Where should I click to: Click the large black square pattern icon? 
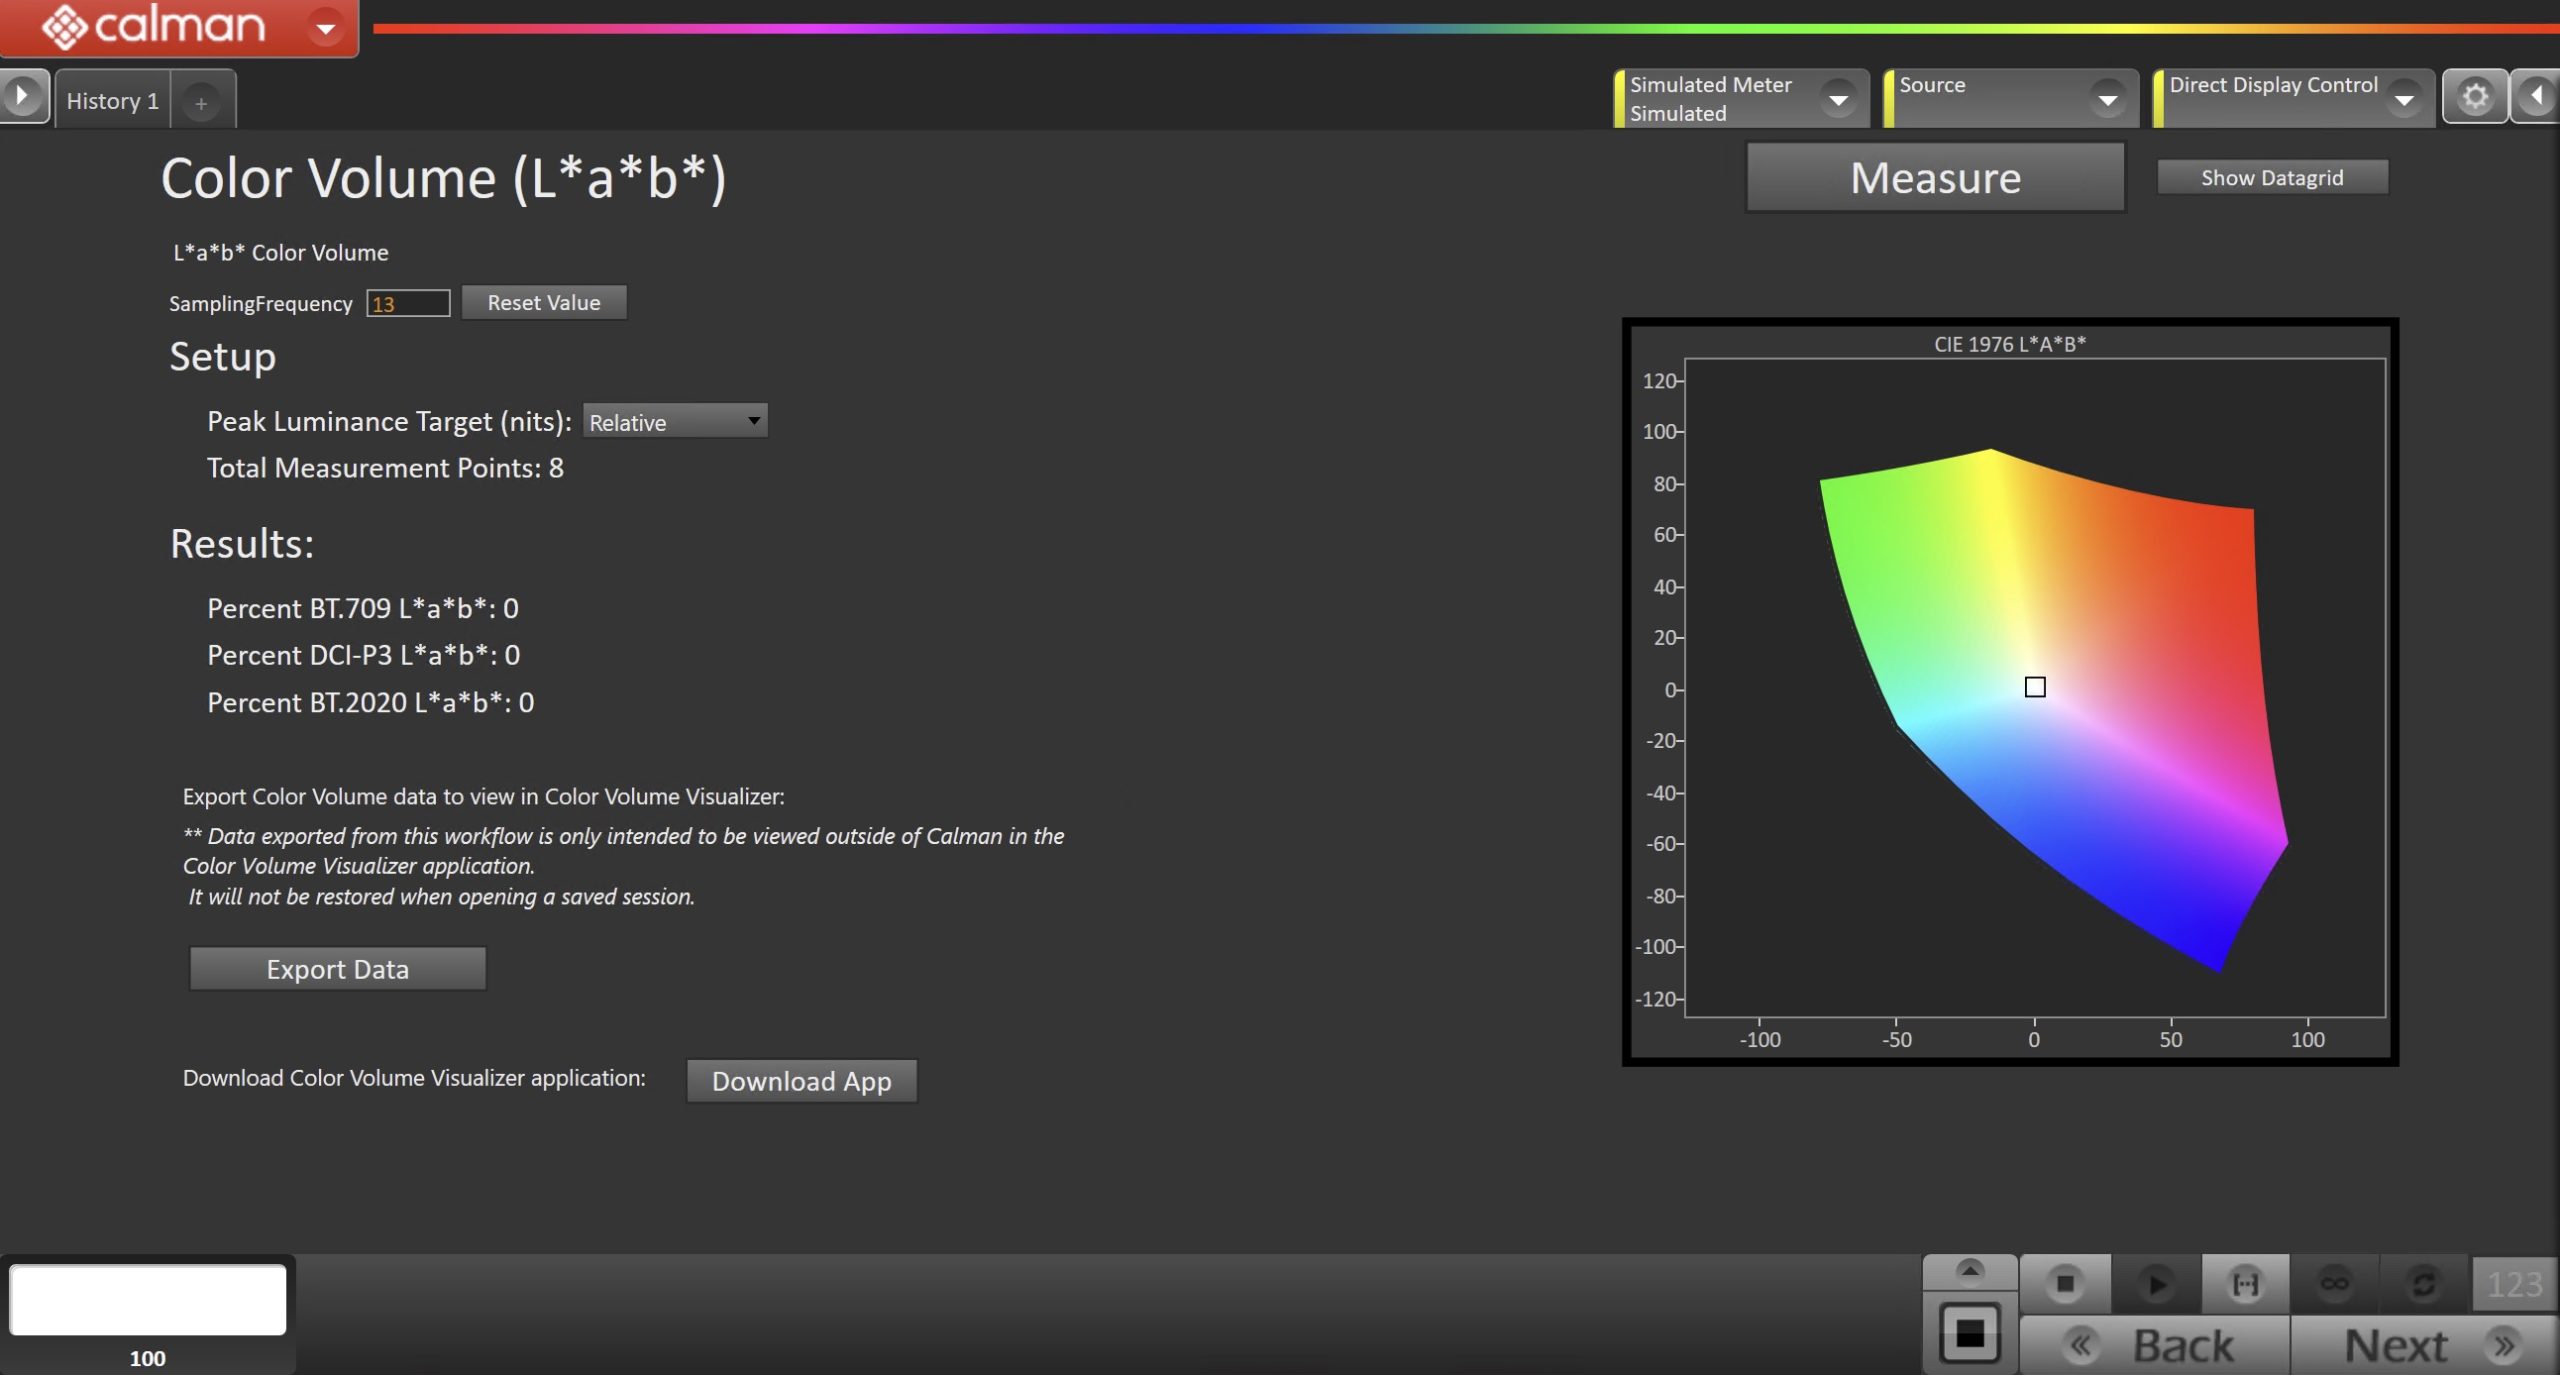(x=1969, y=1333)
